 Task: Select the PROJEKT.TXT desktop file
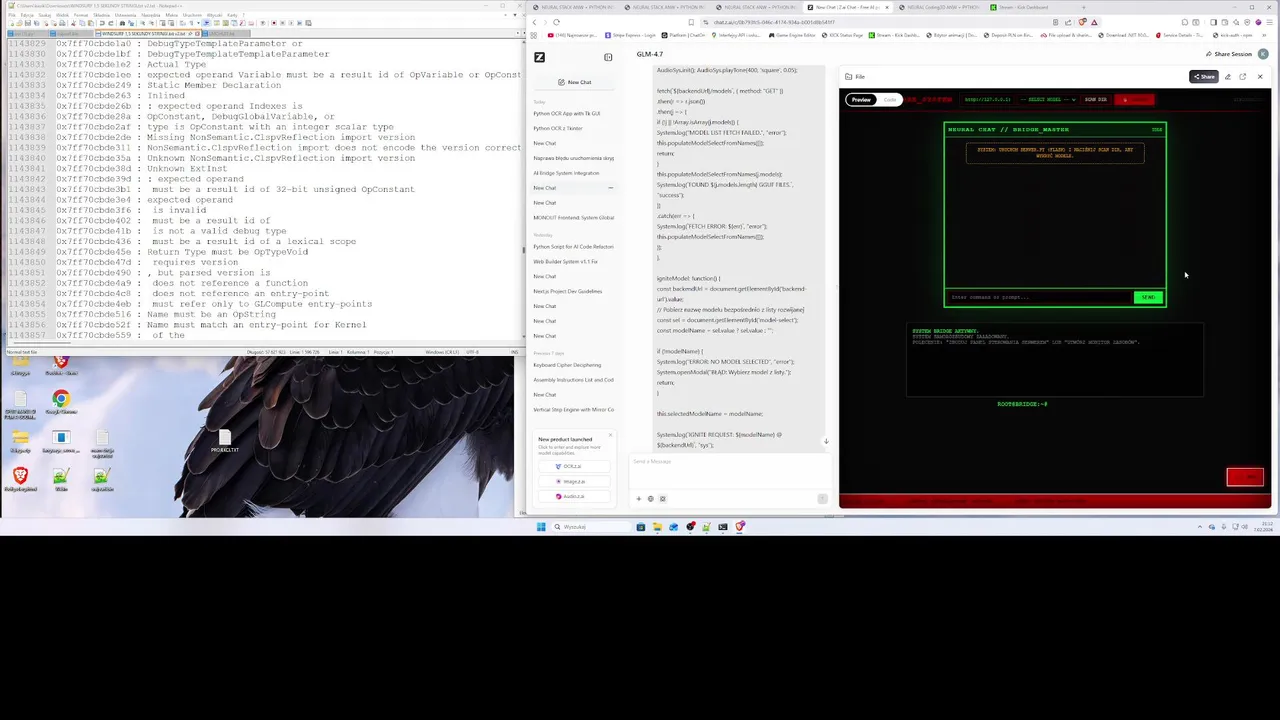click(x=225, y=441)
